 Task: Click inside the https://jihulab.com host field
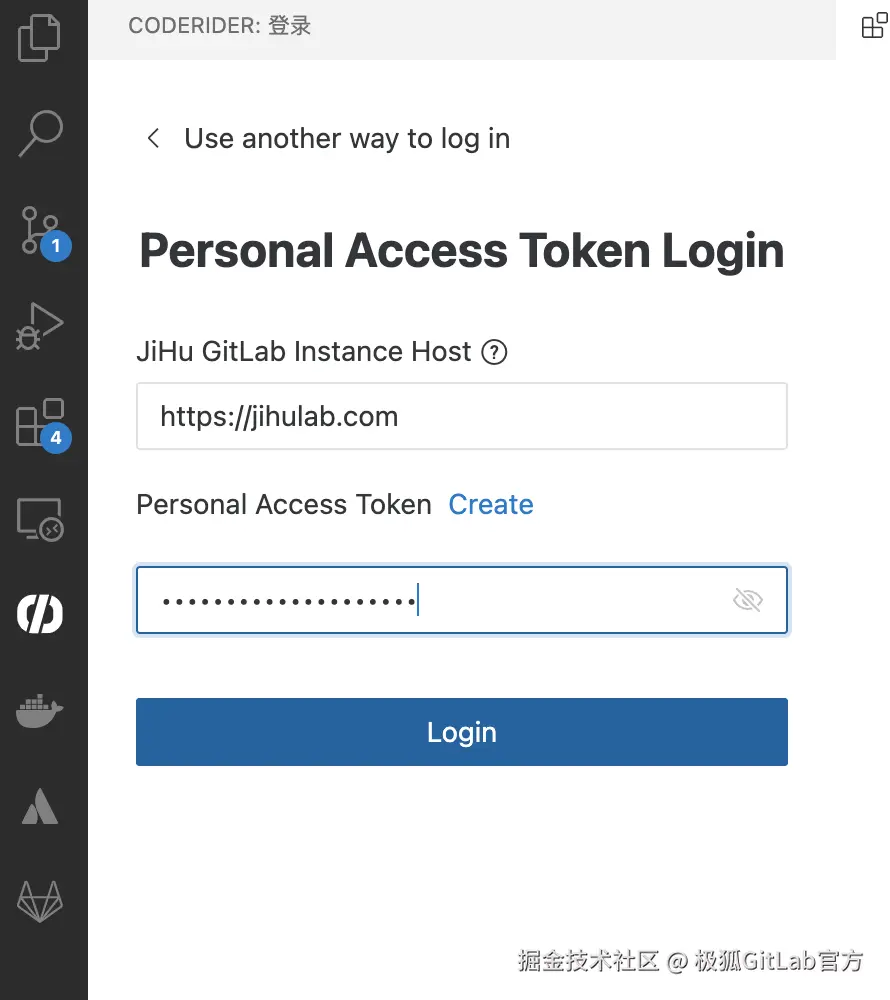point(461,416)
